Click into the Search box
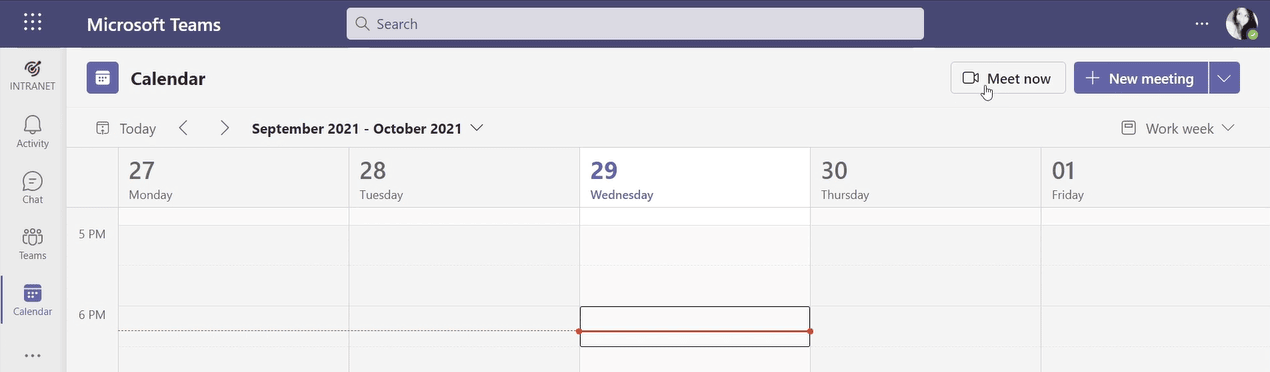Image resolution: width=1270 pixels, height=372 pixels. tap(635, 24)
